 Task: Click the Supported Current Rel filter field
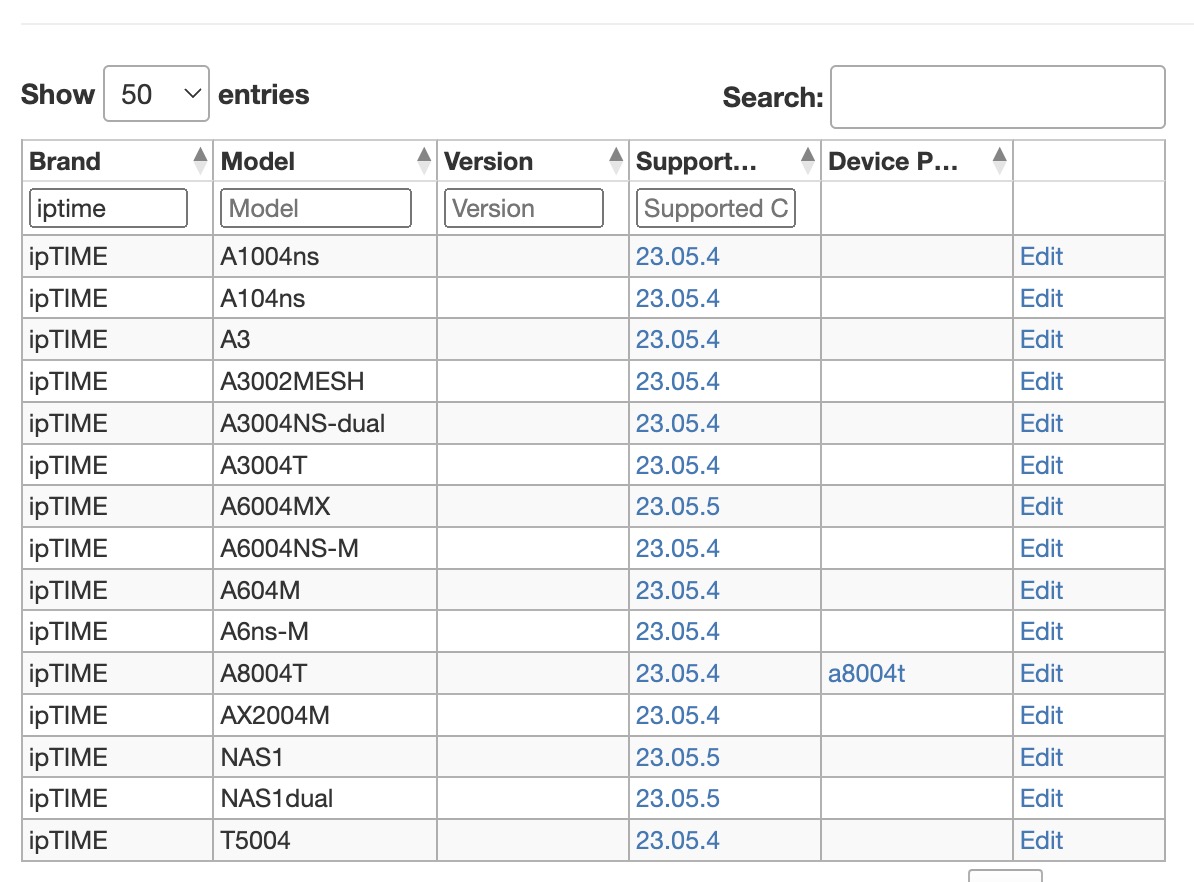(x=715, y=208)
